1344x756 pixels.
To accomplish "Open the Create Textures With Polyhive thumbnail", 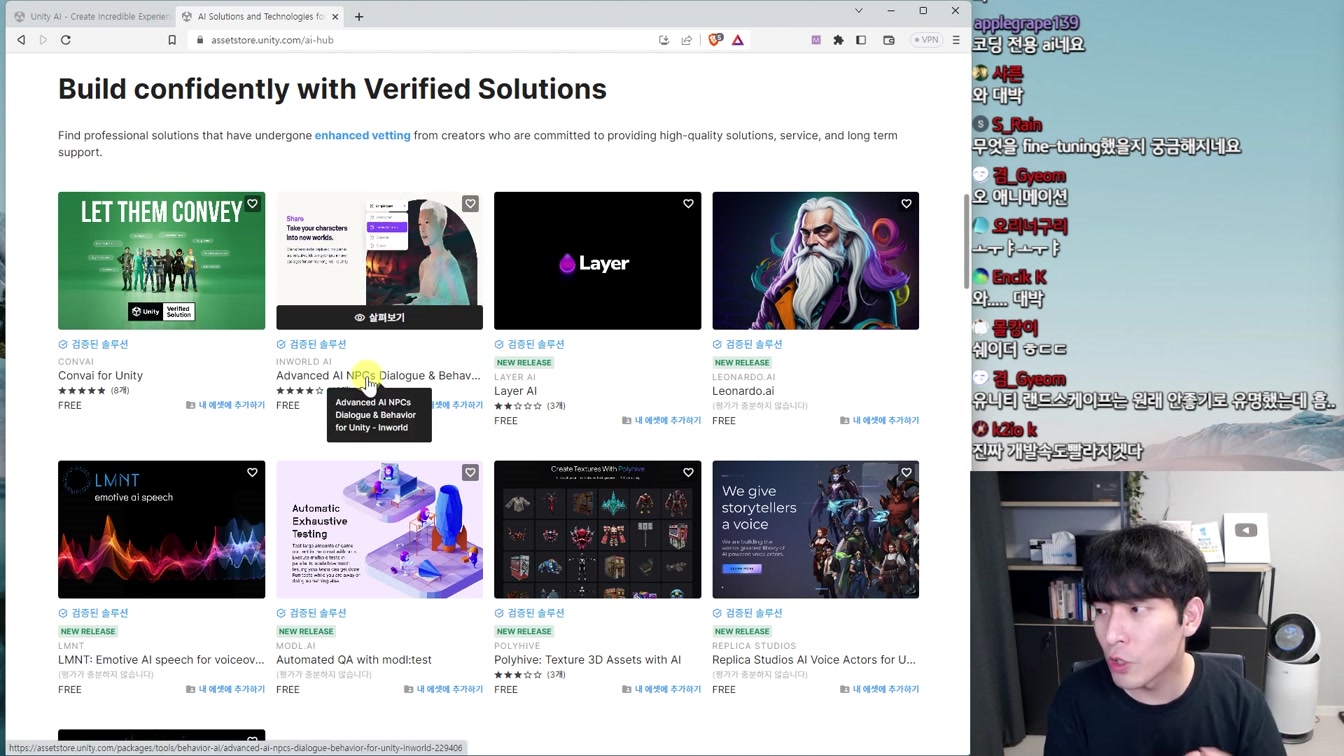I will pos(597,530).
